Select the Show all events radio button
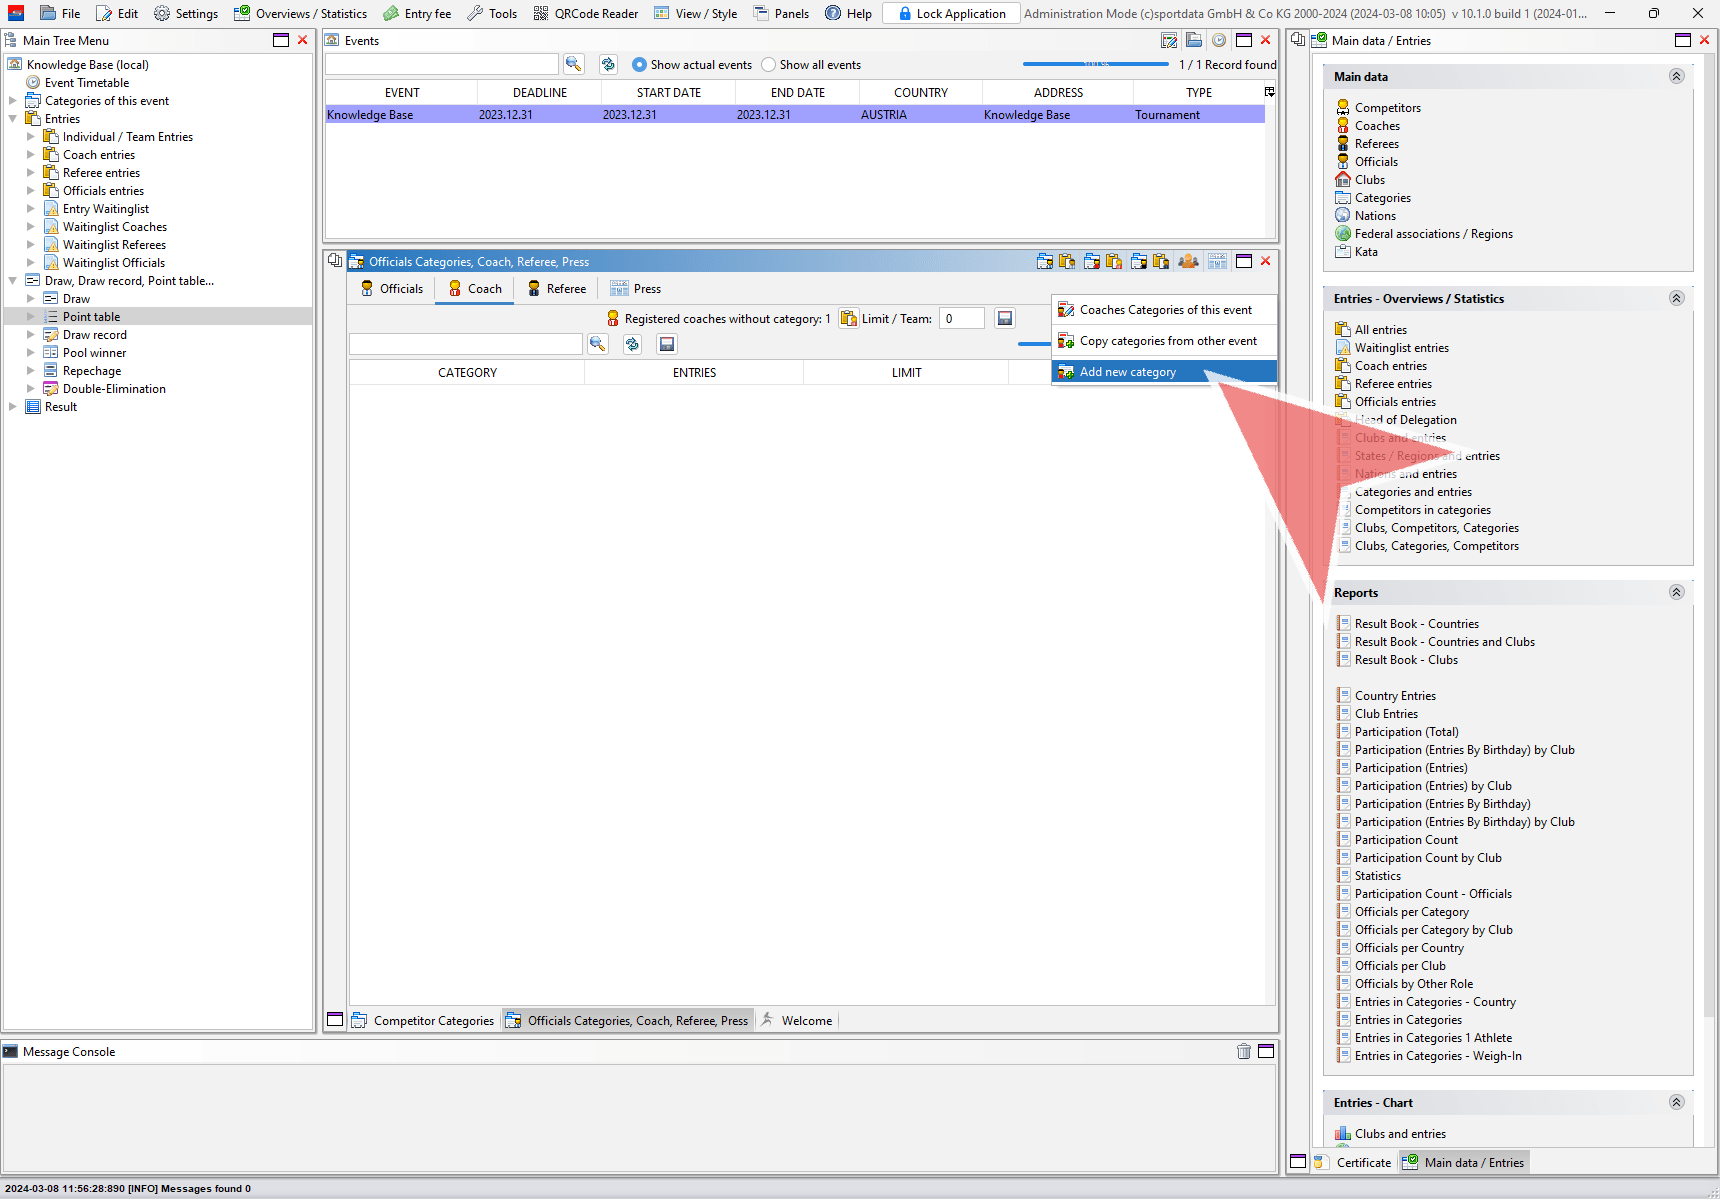Viewport: 1720px width, 1200px height. pos(768,65)
